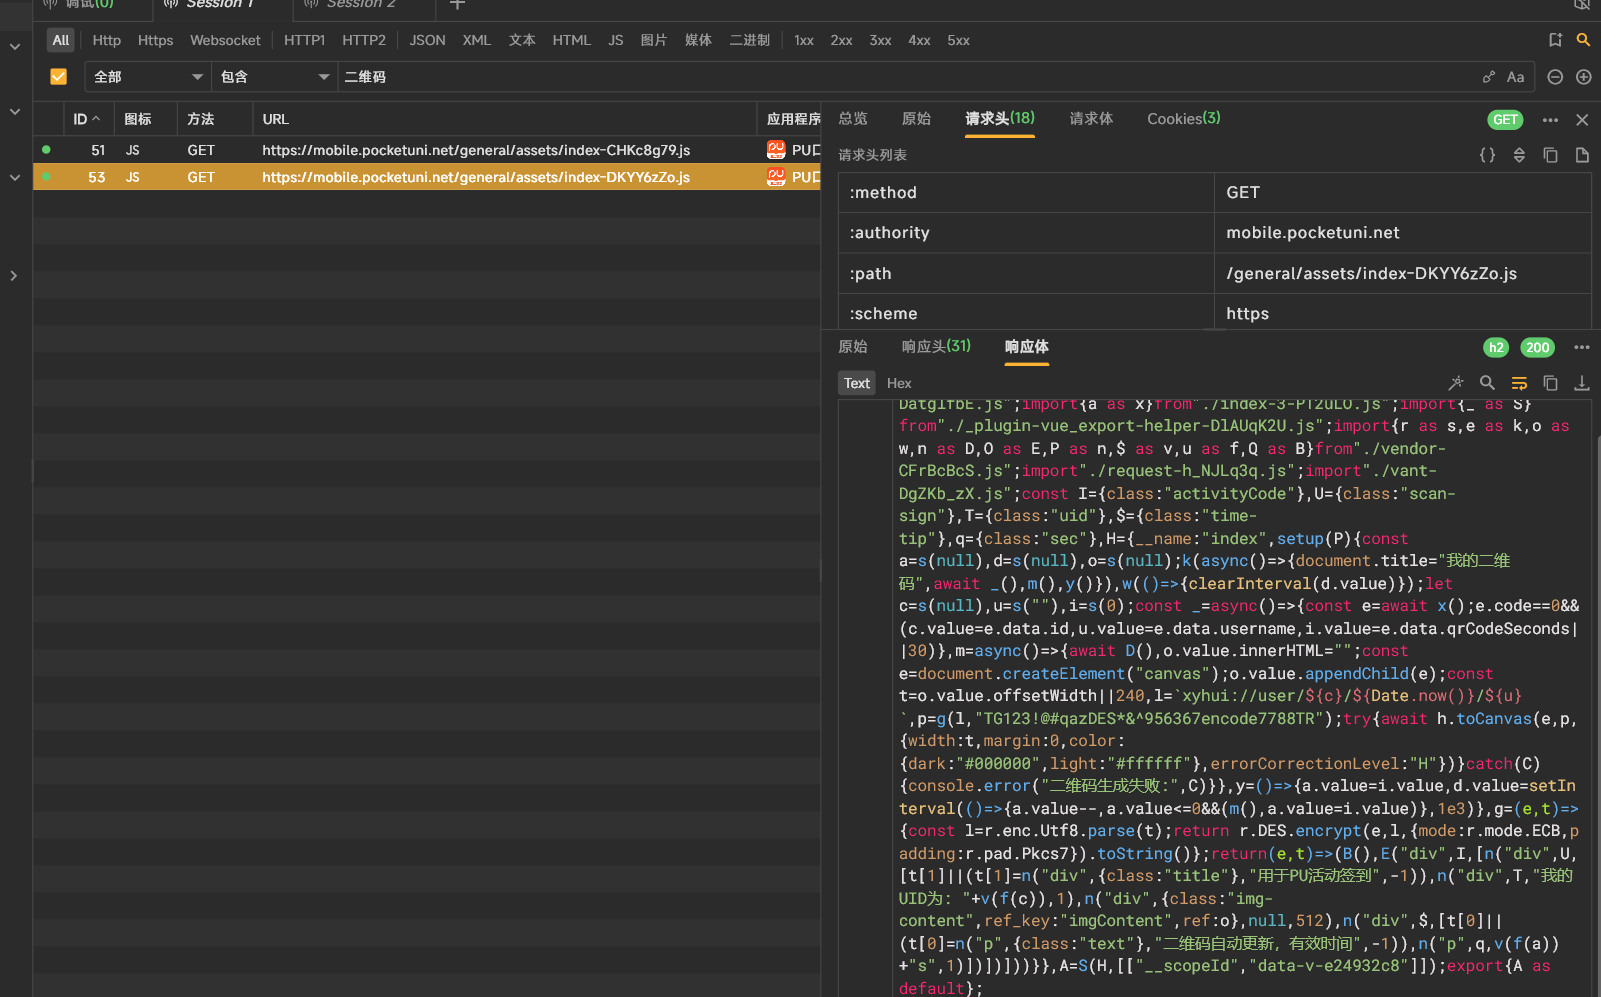Open the 包含 match condition dropdown

click(x=275, y=77)
